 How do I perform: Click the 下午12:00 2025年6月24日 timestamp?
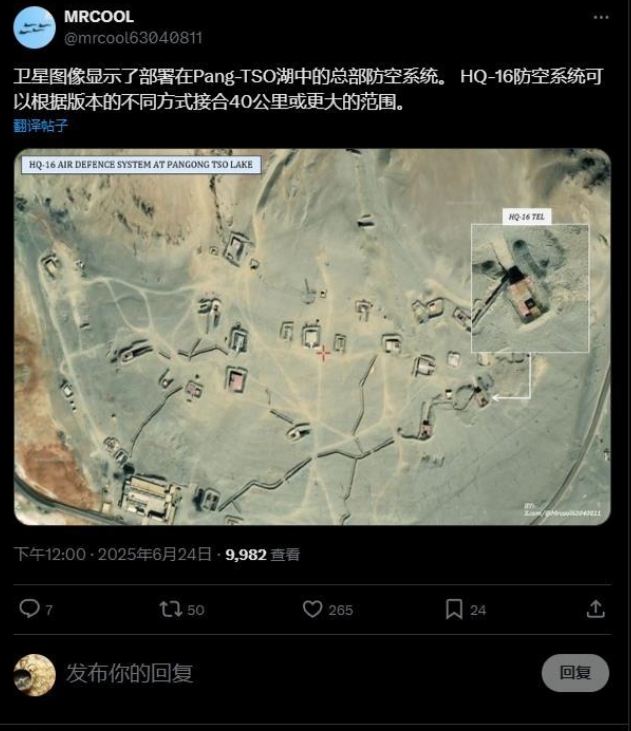112,554
